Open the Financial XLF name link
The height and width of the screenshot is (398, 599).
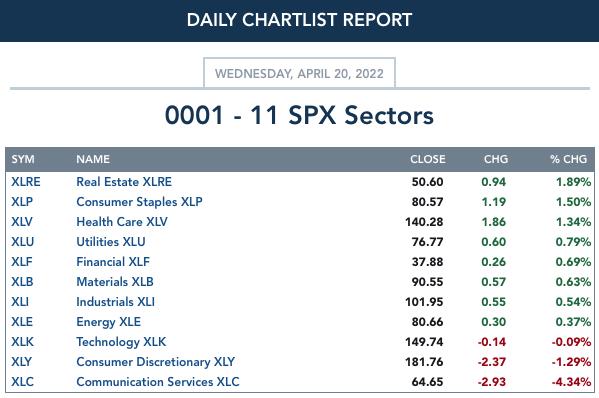(x=113, y=262)
